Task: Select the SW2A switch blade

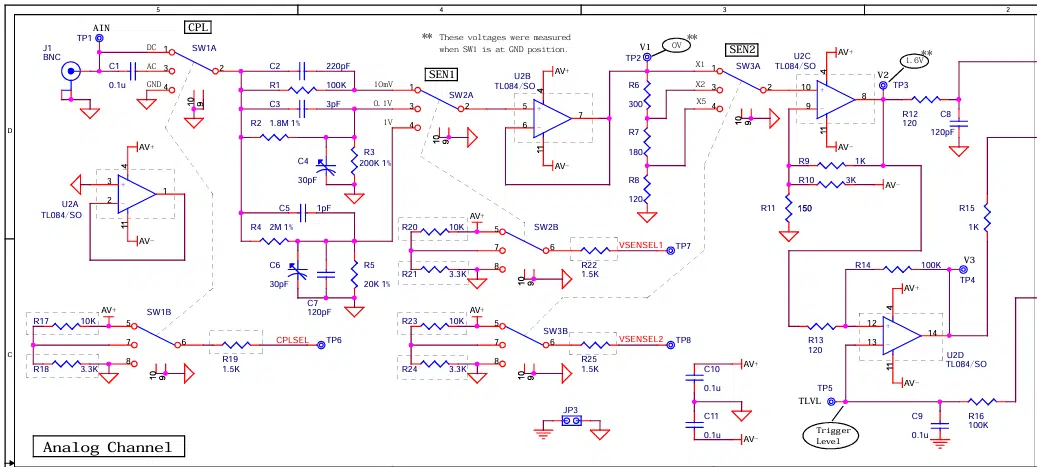Action: (x=439, y=97)
